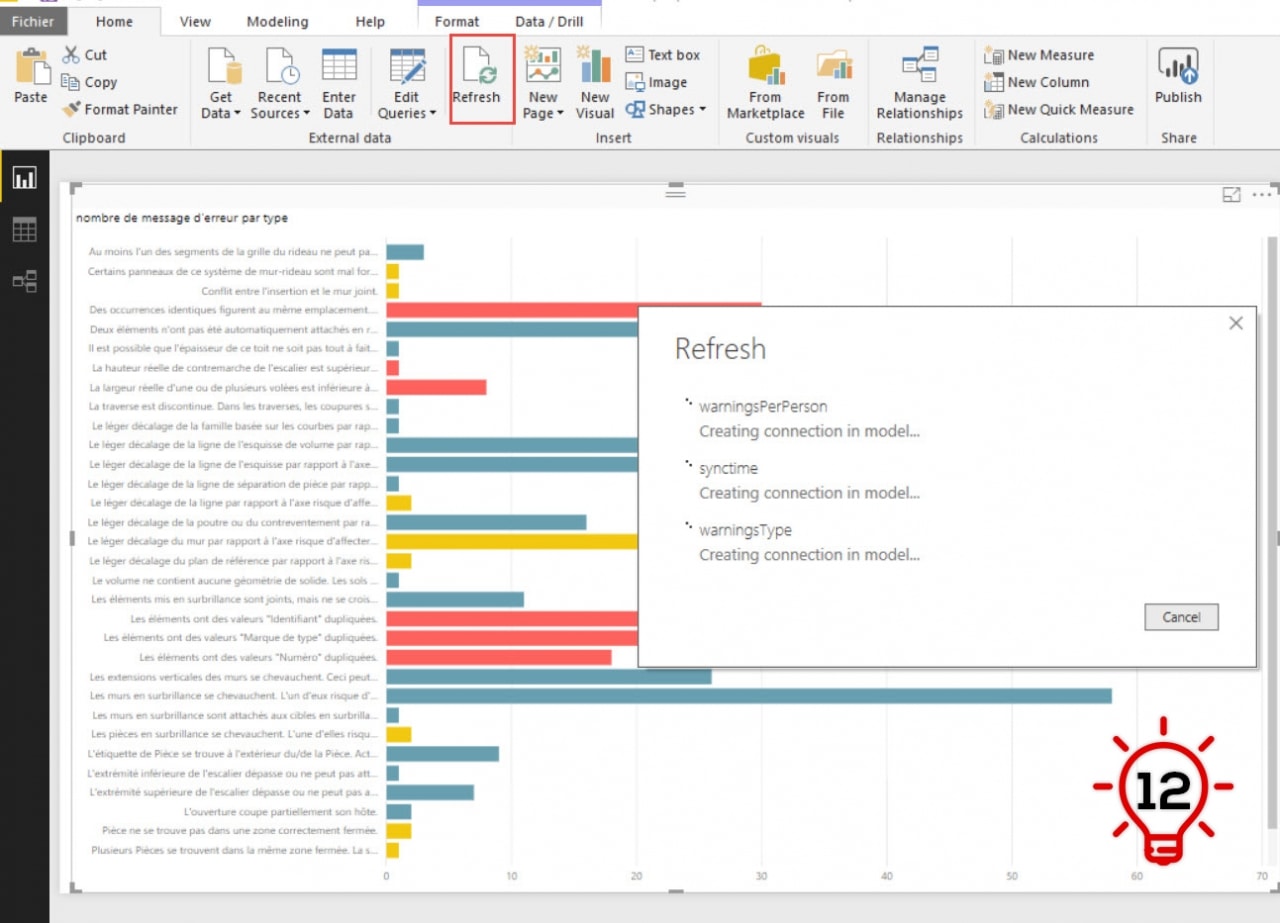1280x923 pixels.
Task: Open From Marketplace custom visuals
Action: tap(765, 67)
